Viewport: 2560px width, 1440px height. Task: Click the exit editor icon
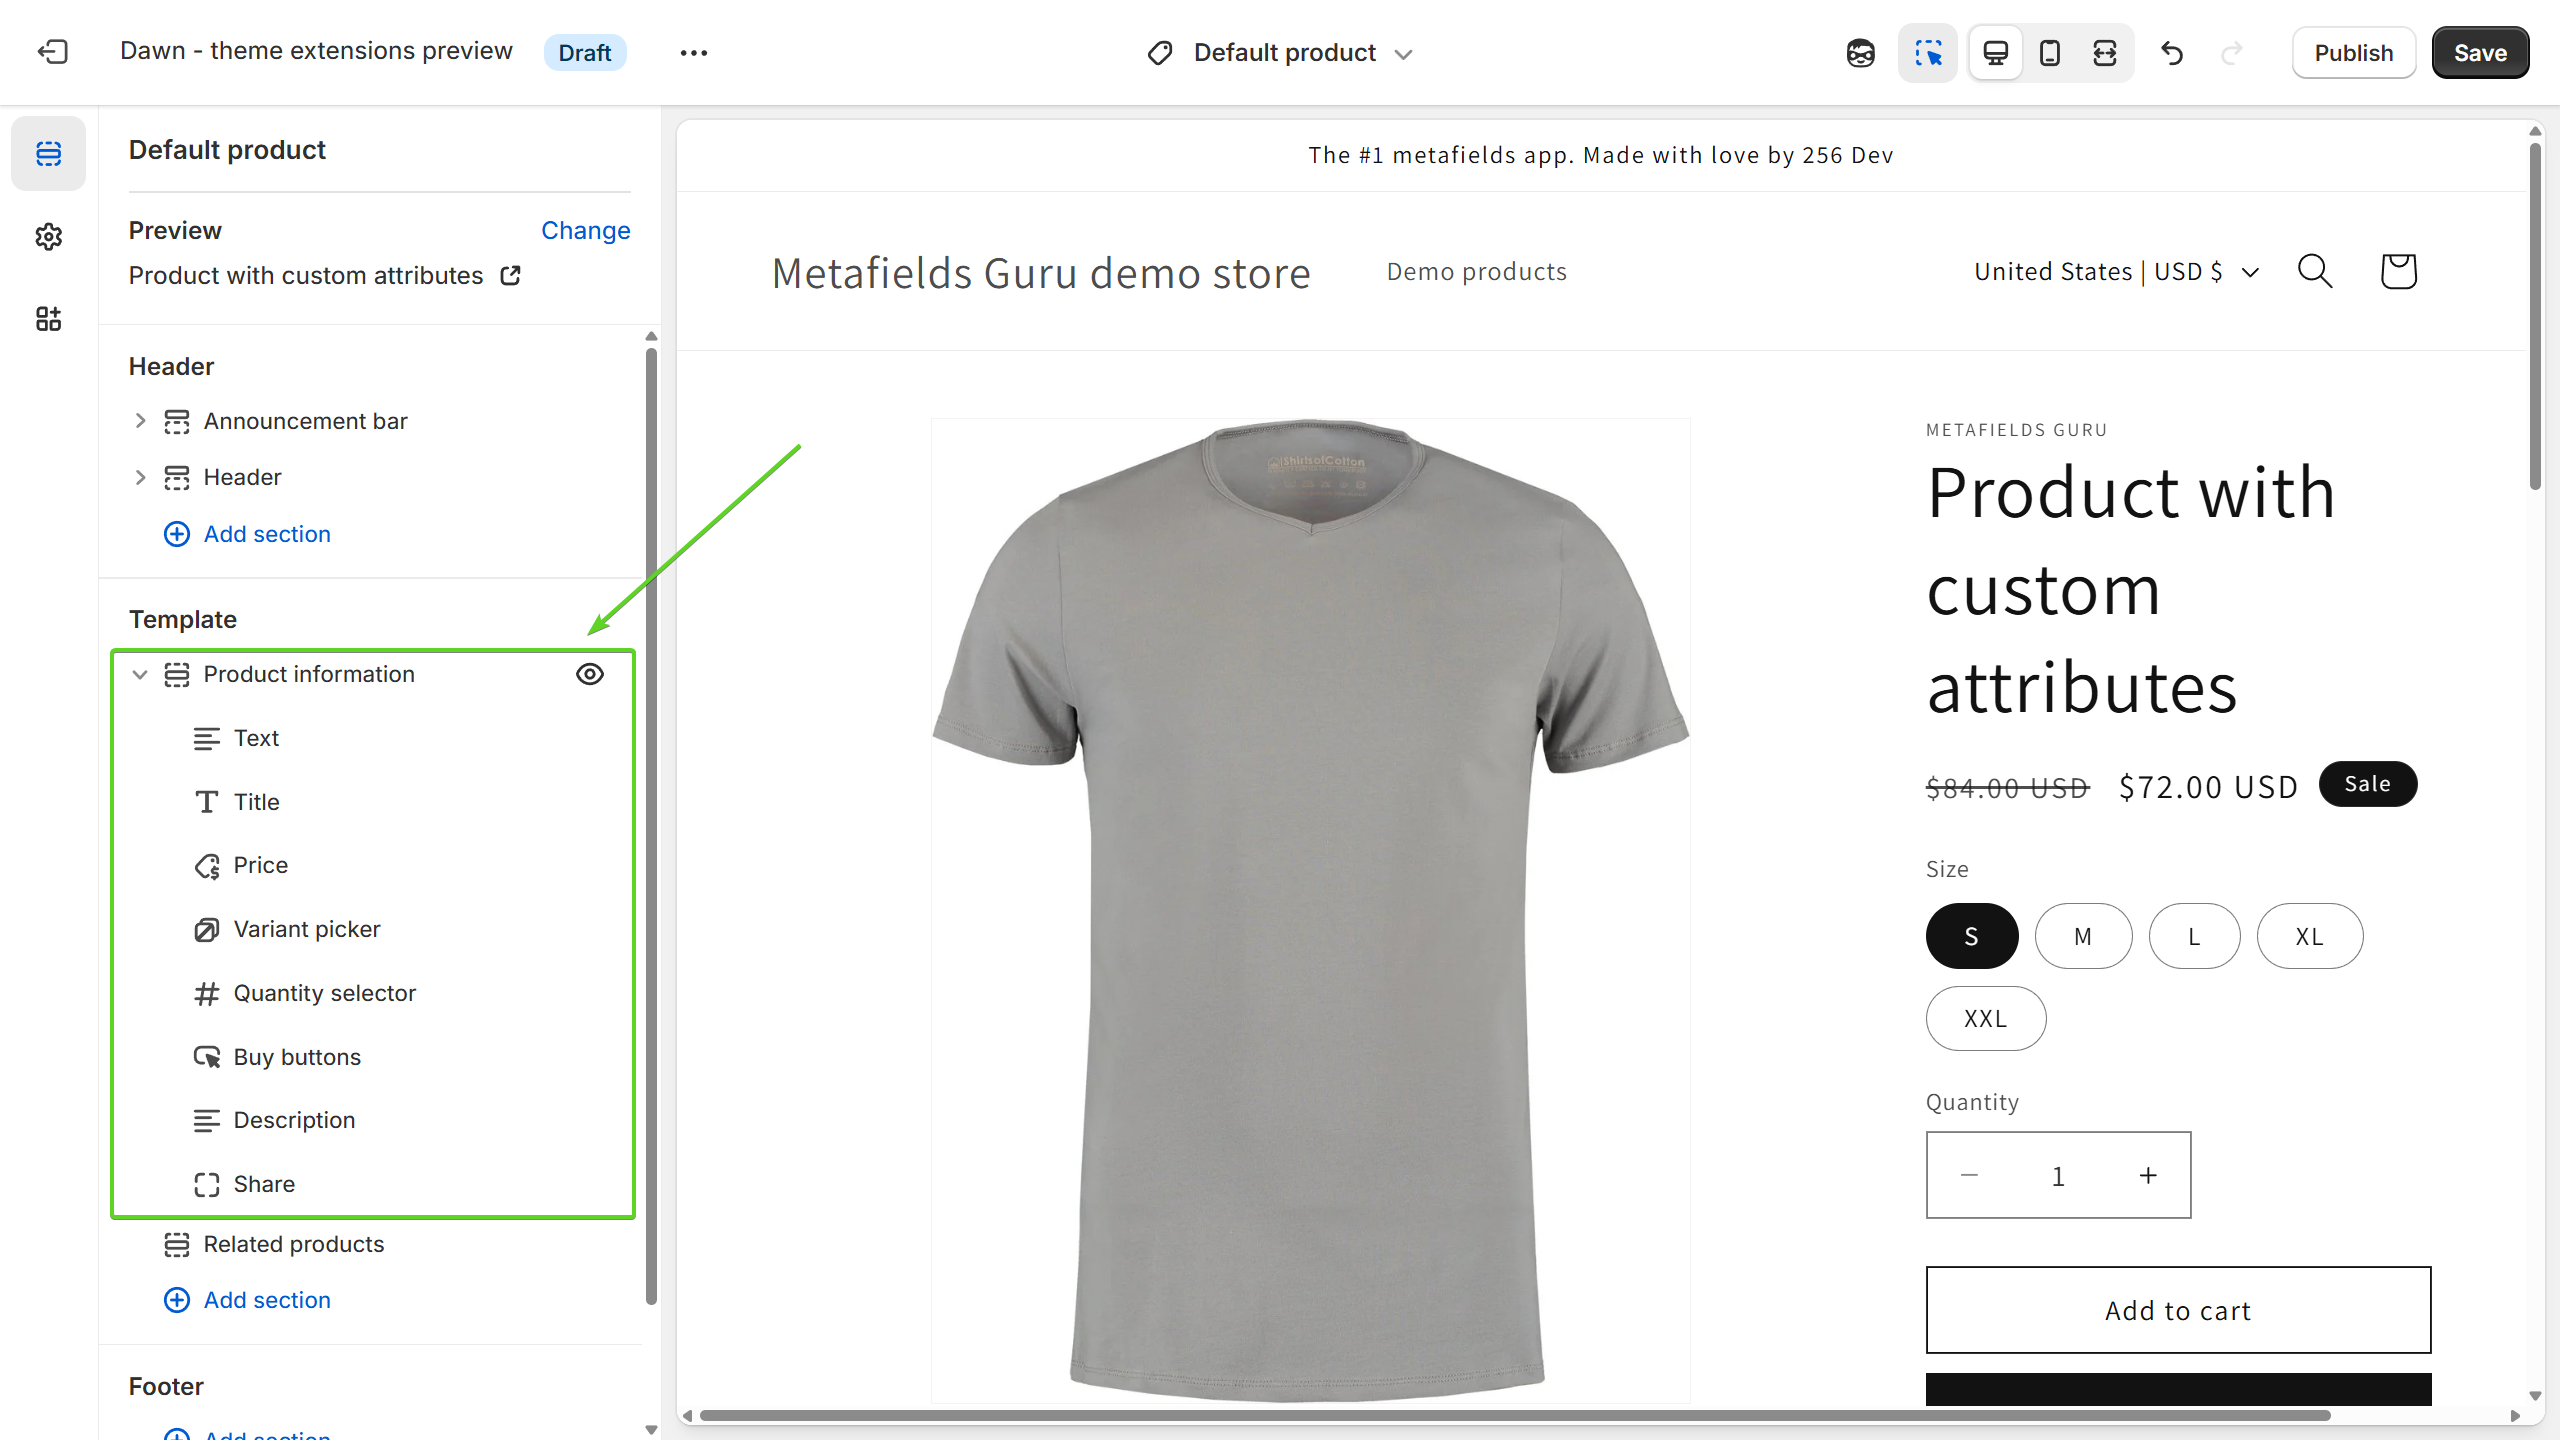pyautogui.click(x=52, y=52)
